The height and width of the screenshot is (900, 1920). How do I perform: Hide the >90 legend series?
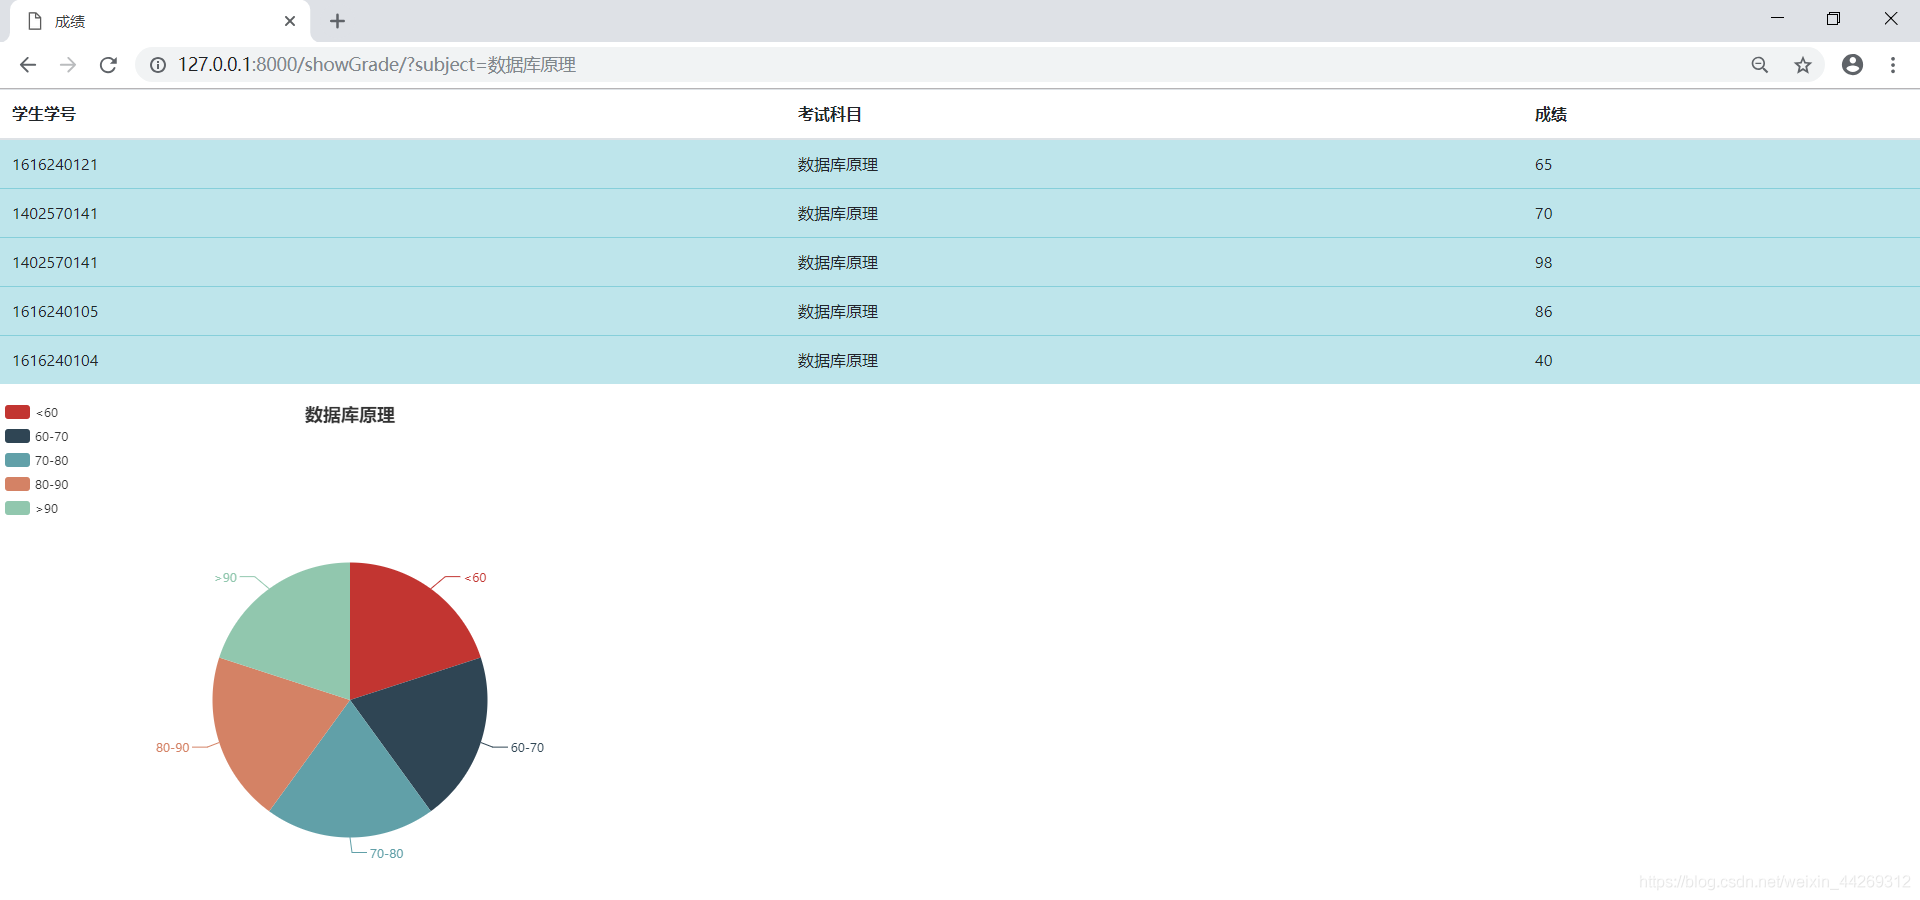(x=32, y=508)
